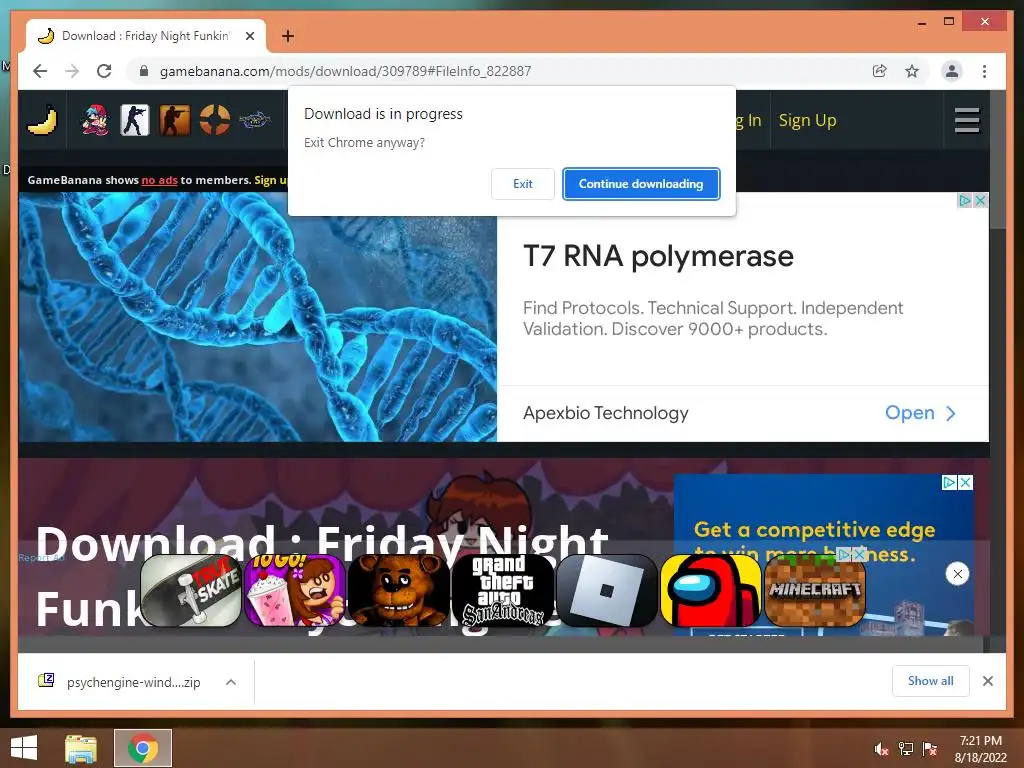The image size is (1024, 768).
Task: Open a new browser tab
Action: pyautogui.click(x=287, y=36)
